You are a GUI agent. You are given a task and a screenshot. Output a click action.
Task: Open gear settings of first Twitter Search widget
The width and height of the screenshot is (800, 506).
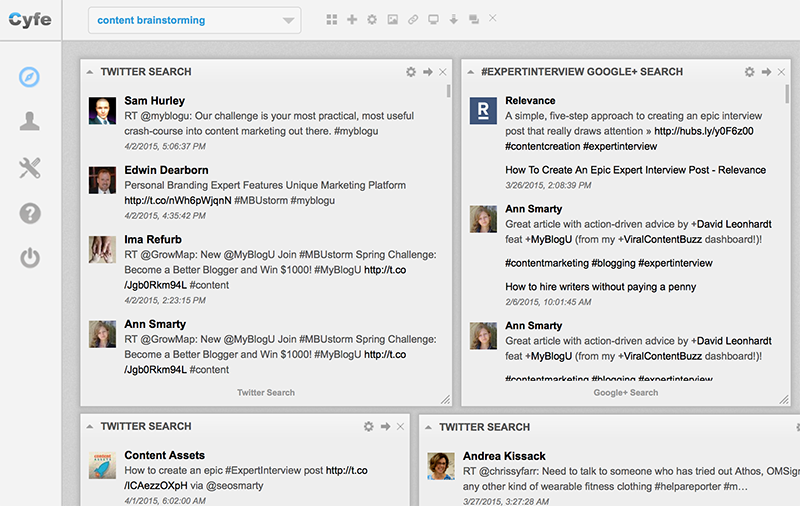411,72
